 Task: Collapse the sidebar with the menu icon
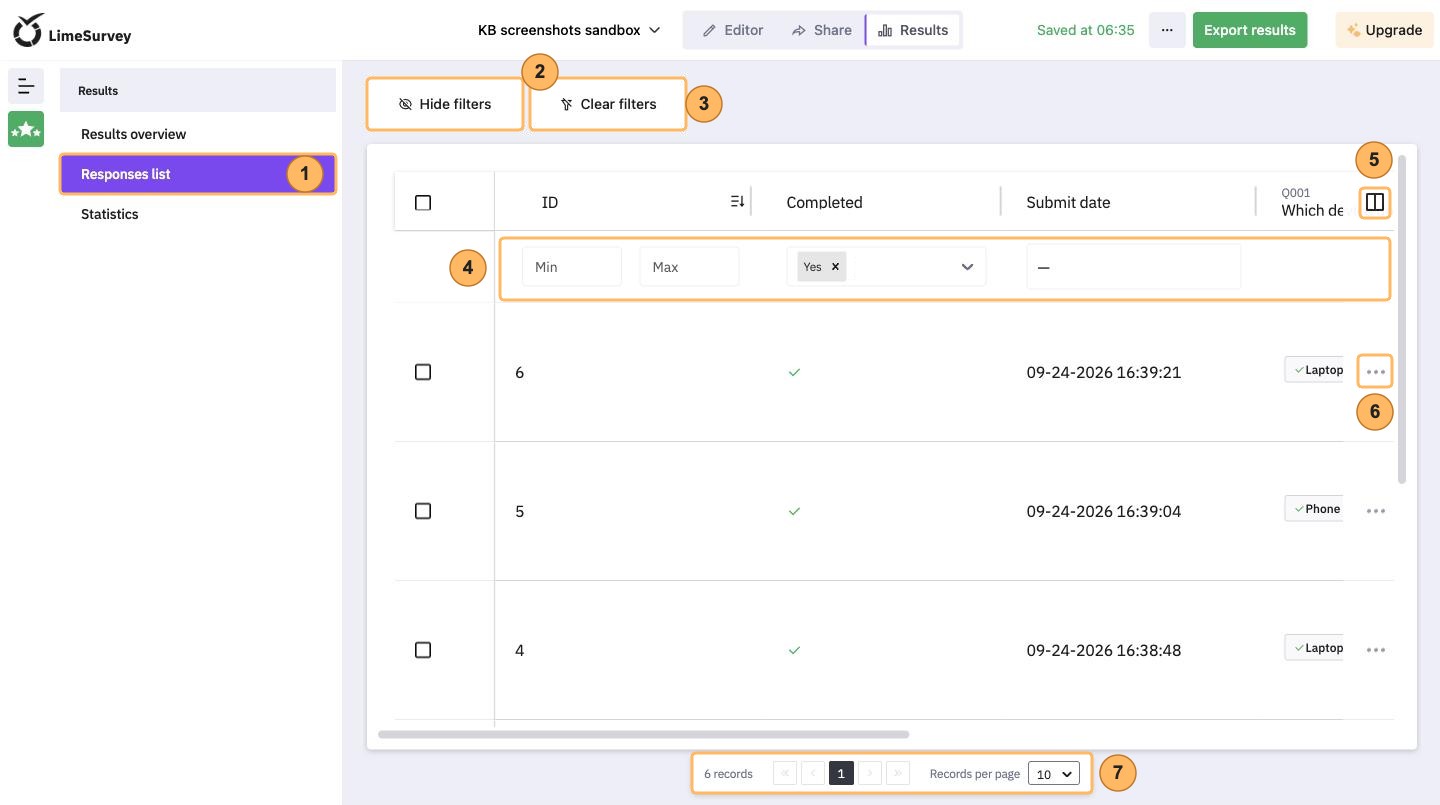[26, 86]
